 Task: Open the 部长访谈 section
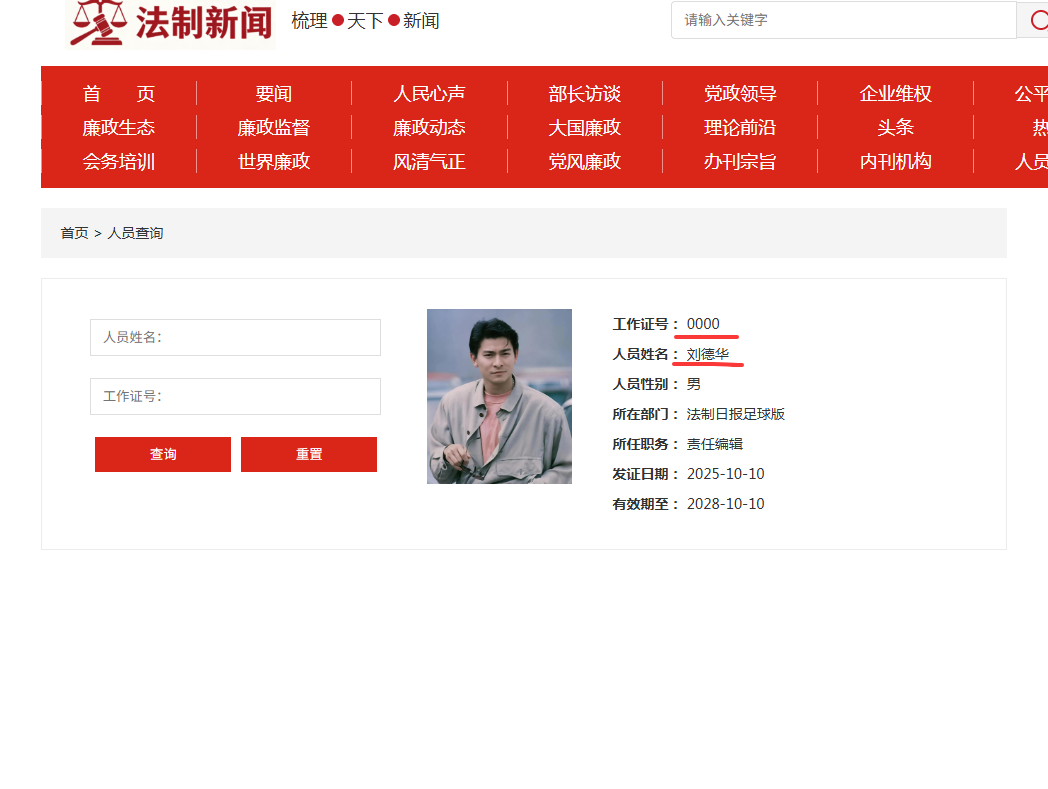[583, 93]
